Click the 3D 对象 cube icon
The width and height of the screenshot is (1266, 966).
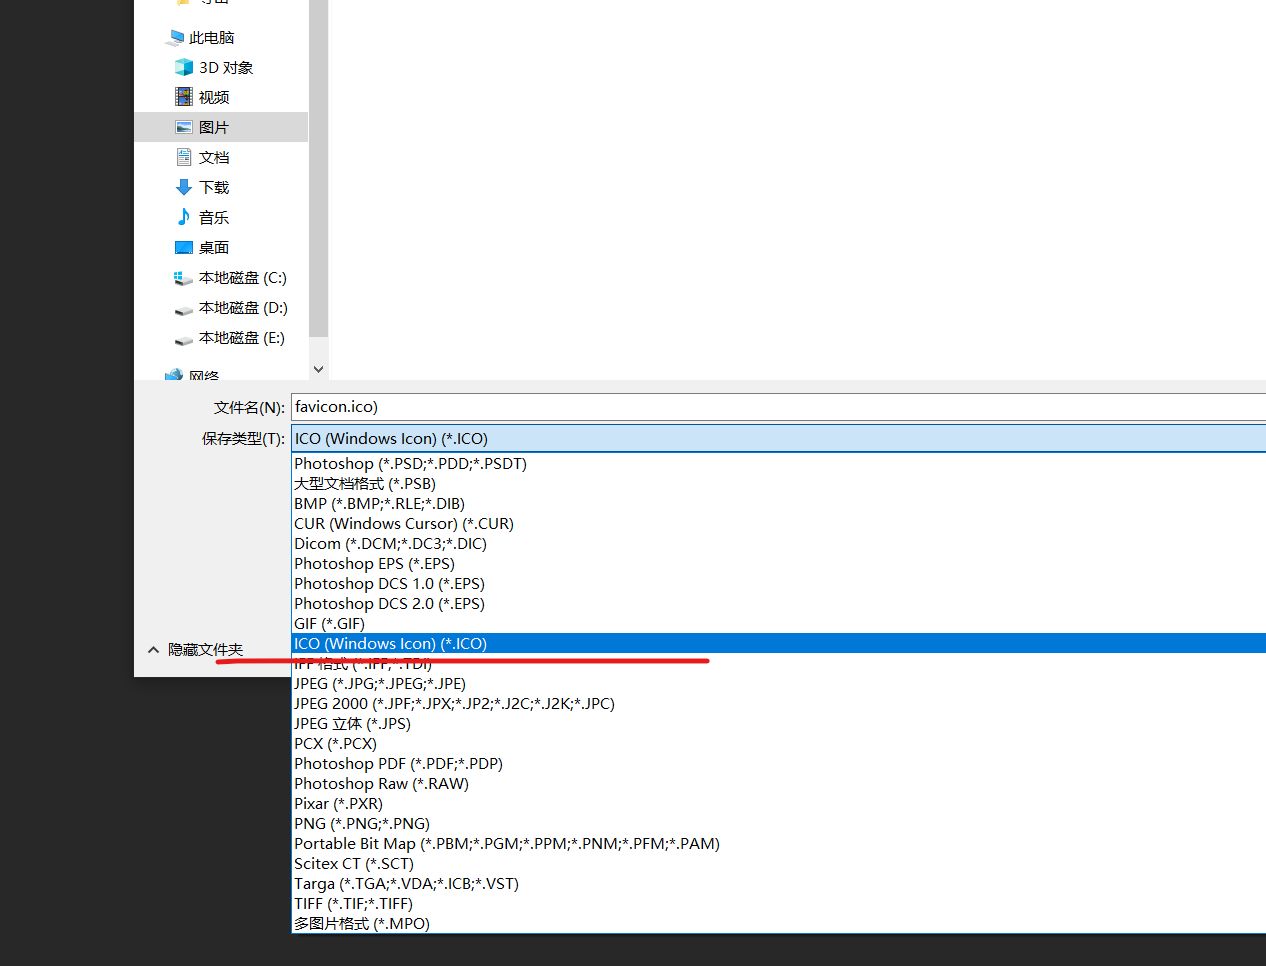pyautogui.click(x=184, y=67)
